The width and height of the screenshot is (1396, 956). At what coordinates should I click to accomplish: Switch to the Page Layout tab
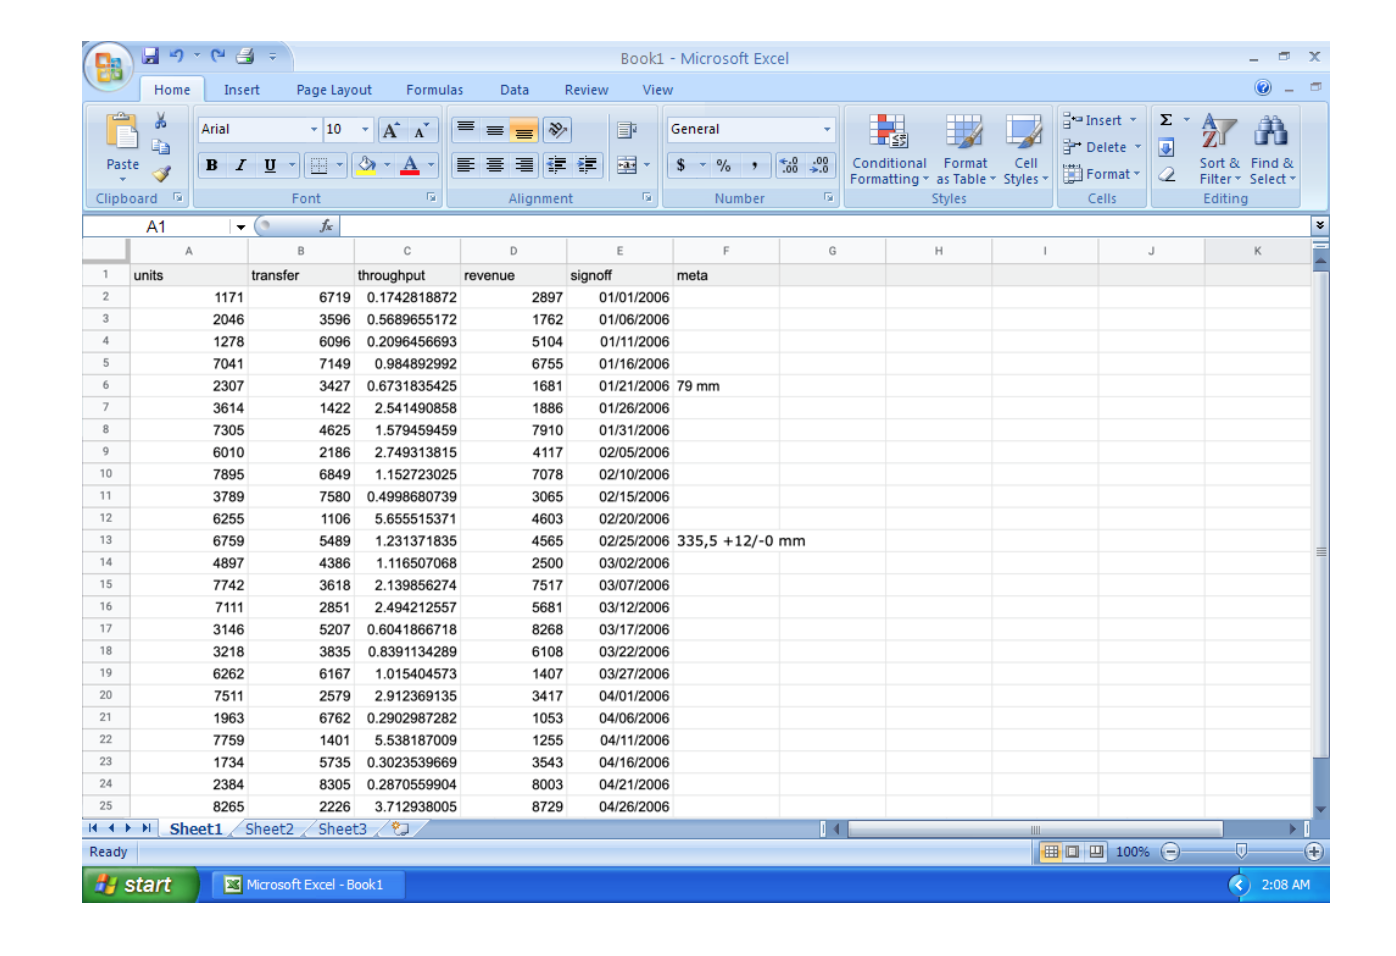tap(334, 90)
